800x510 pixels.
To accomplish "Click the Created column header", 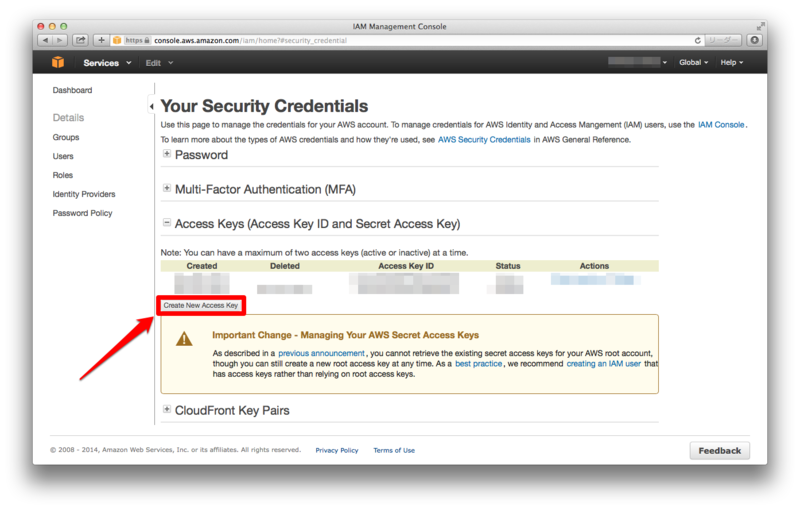I will click(202, 266).
